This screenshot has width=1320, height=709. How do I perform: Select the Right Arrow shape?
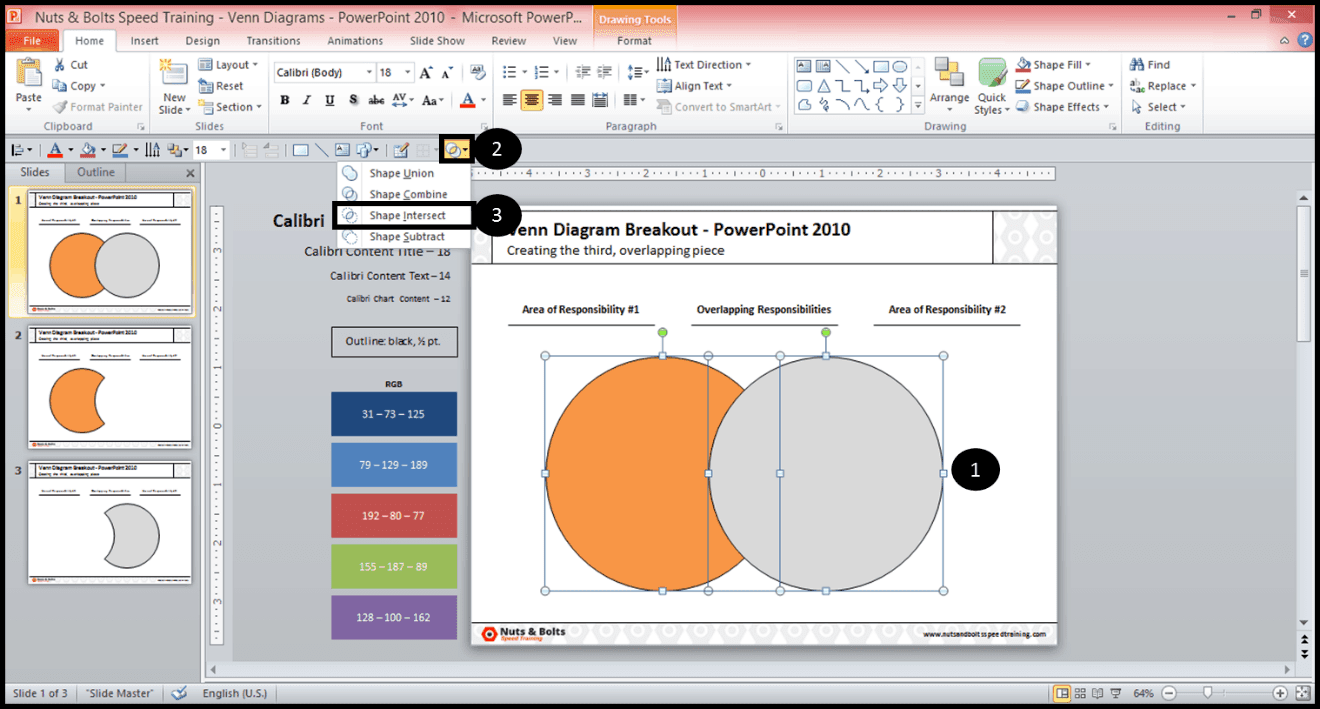coord(881,85)
